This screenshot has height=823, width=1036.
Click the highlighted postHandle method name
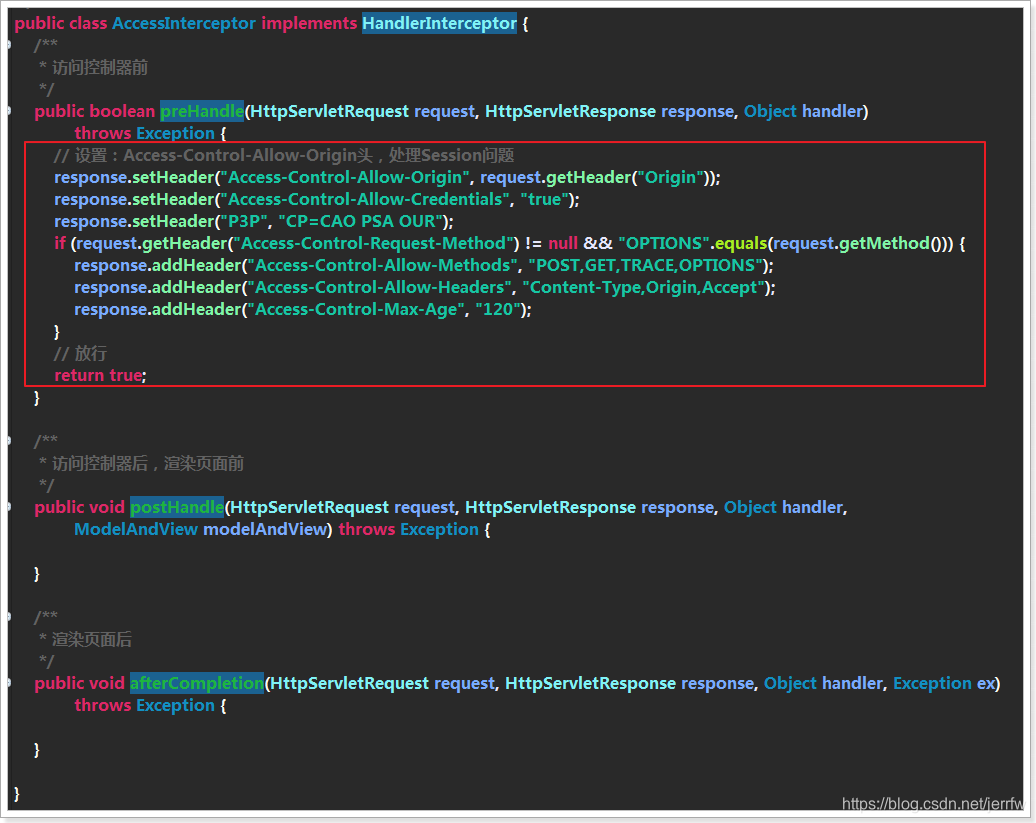click(x=177, y=507)
